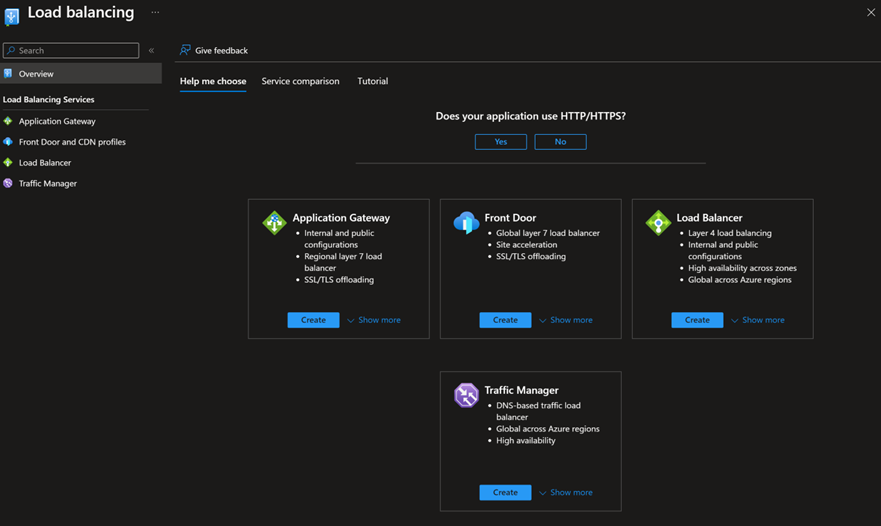The height and width of the screenshot is (526, 881).
Task: Click 'Site acceleration' bullet in Front Door
Action: [x=526, y=244]
